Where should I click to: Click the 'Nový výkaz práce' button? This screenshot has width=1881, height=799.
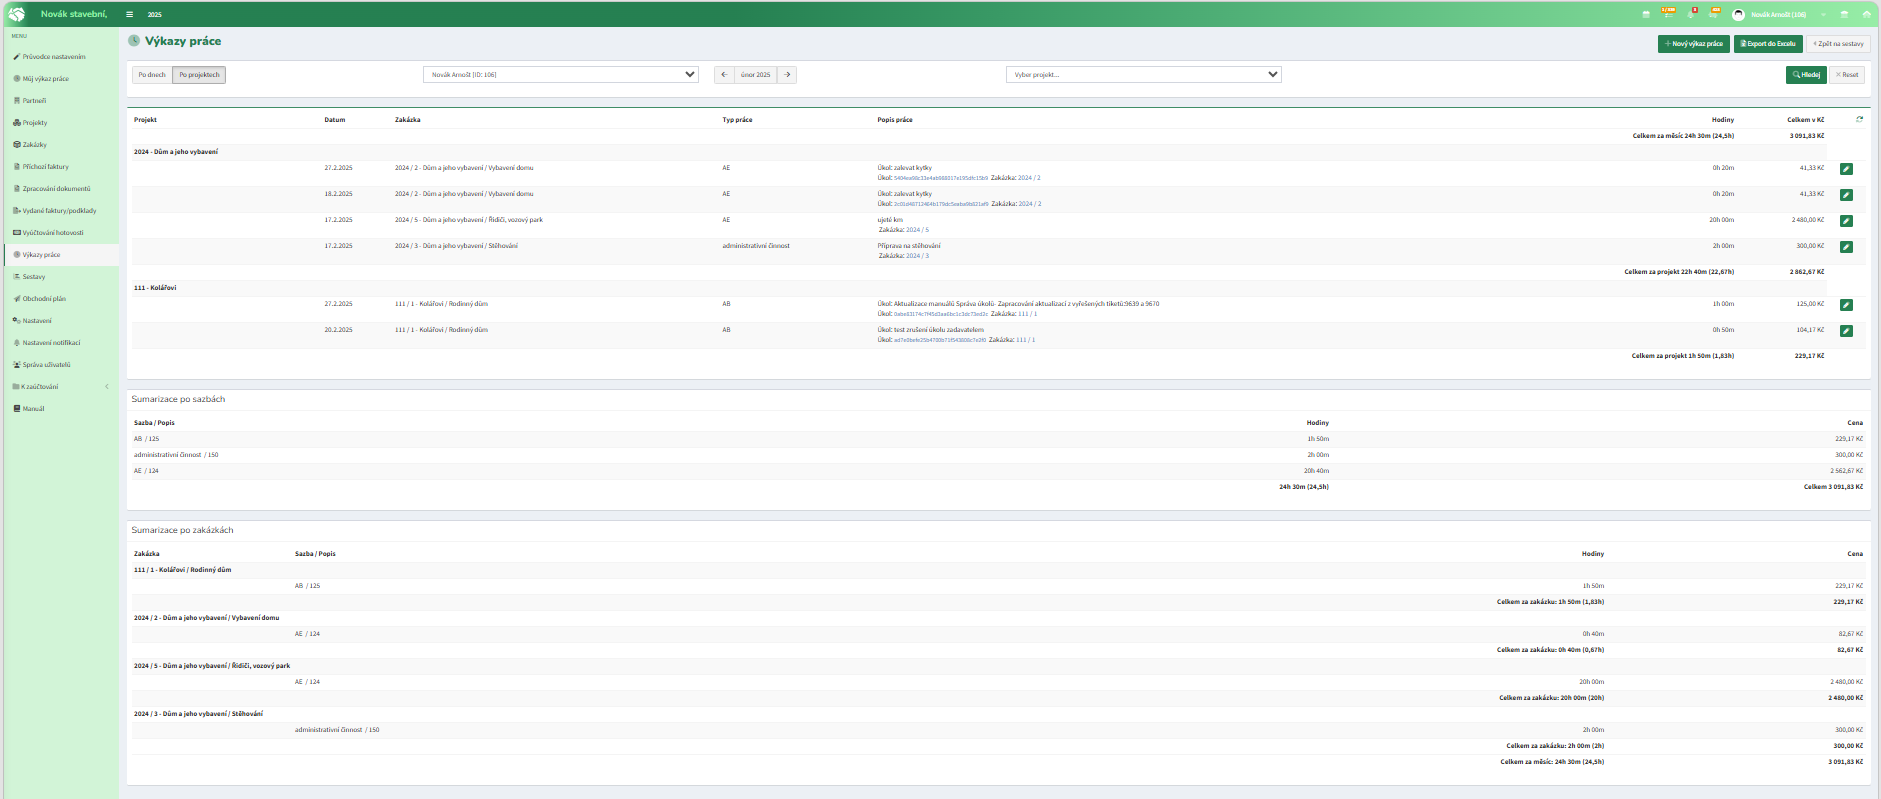click(1694, 44)
